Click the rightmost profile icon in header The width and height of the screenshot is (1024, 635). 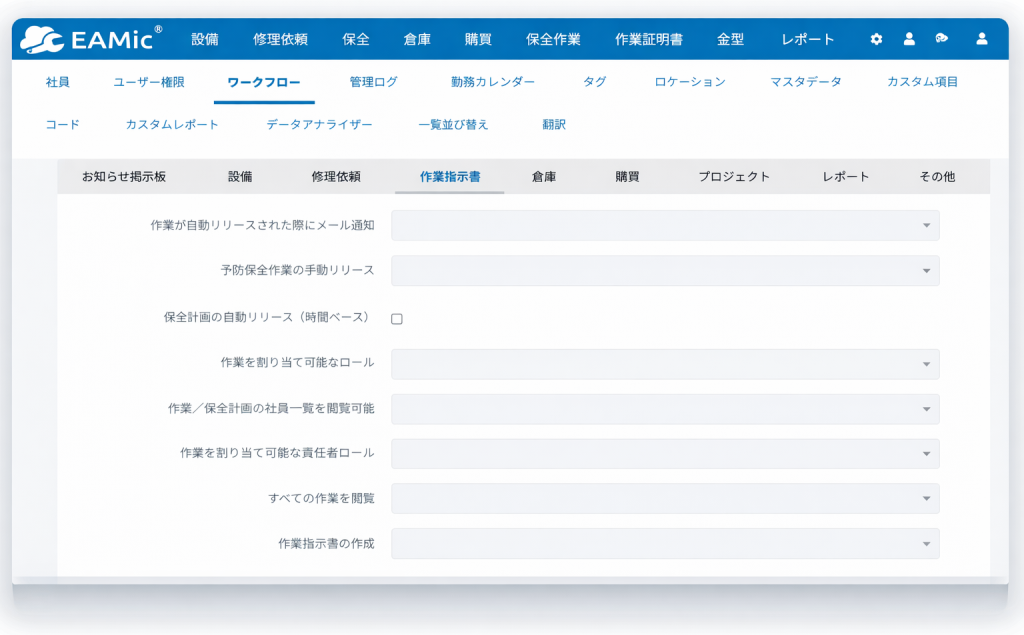(981, 39)
